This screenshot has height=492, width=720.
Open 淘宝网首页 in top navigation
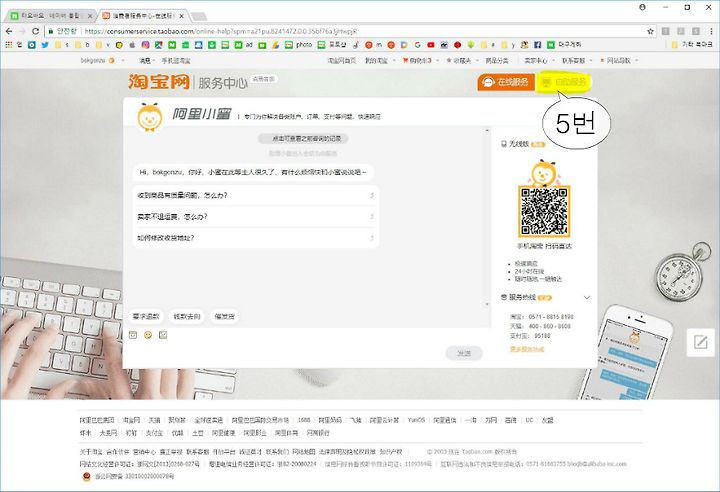tap(341, 61)
